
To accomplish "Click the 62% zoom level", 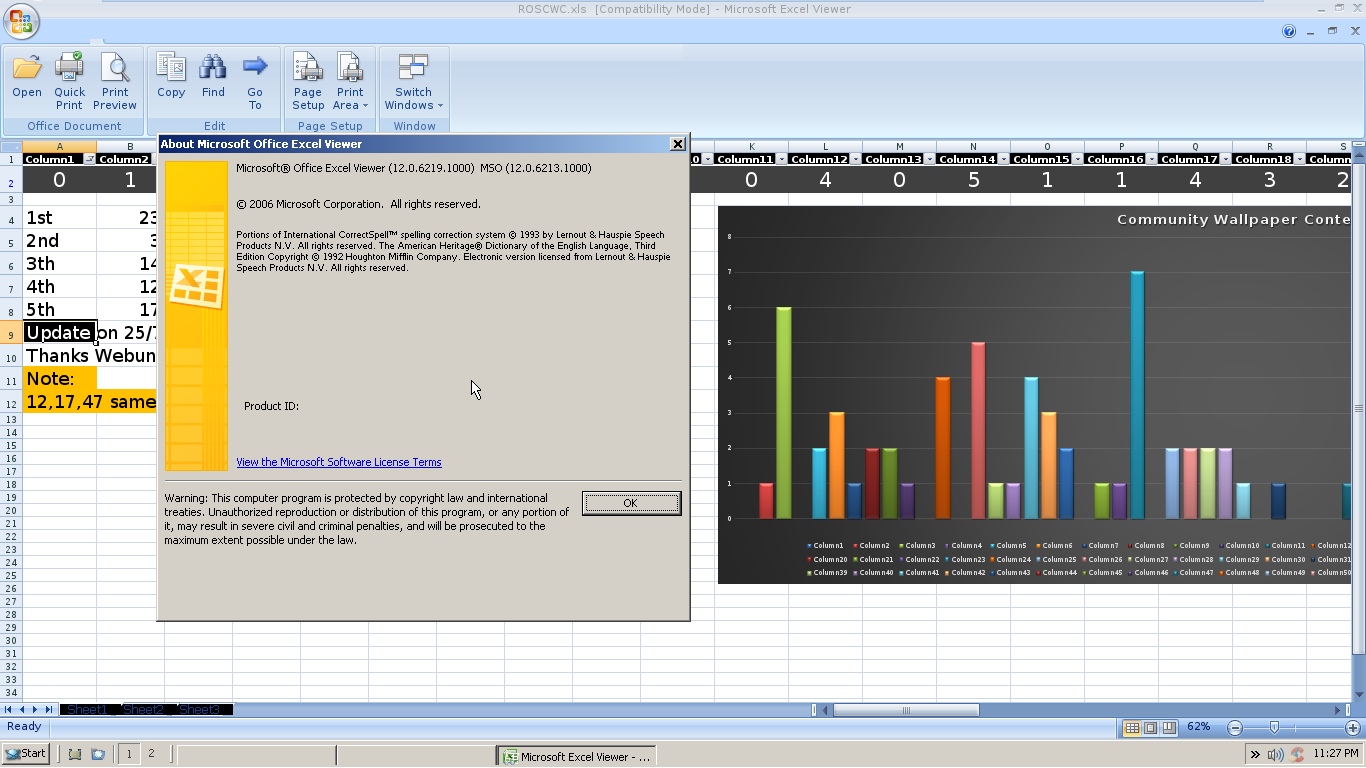I will pyautogui.click(x=1199, y=727).
